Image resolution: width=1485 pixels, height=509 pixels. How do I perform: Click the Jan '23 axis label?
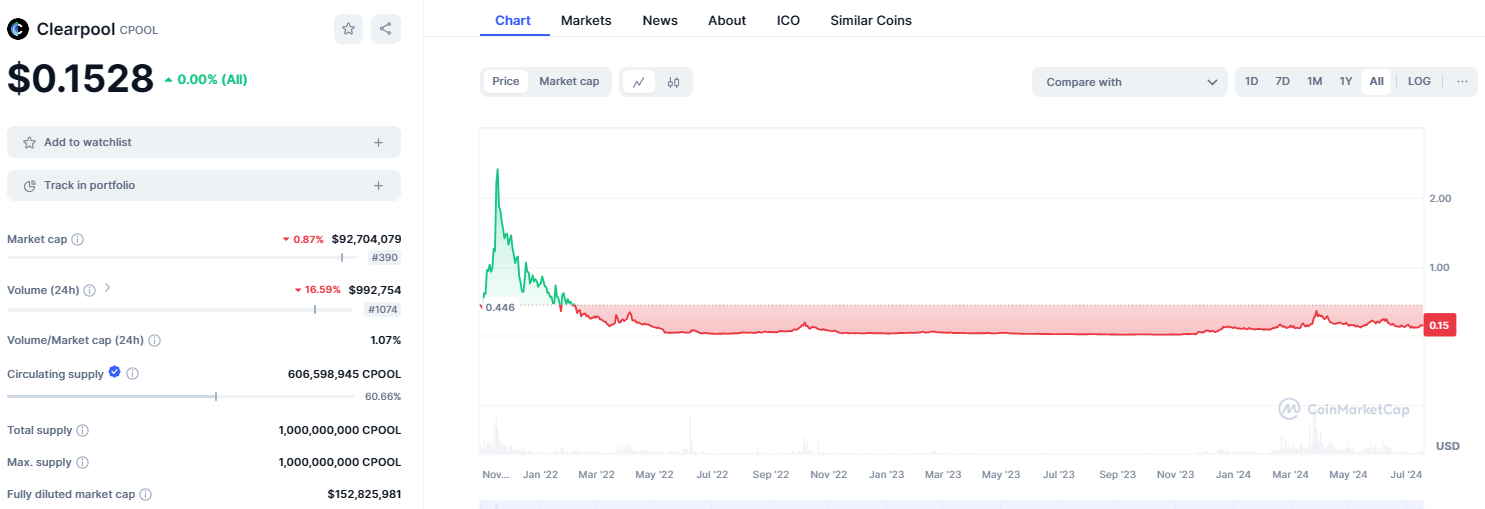(886, 475)
